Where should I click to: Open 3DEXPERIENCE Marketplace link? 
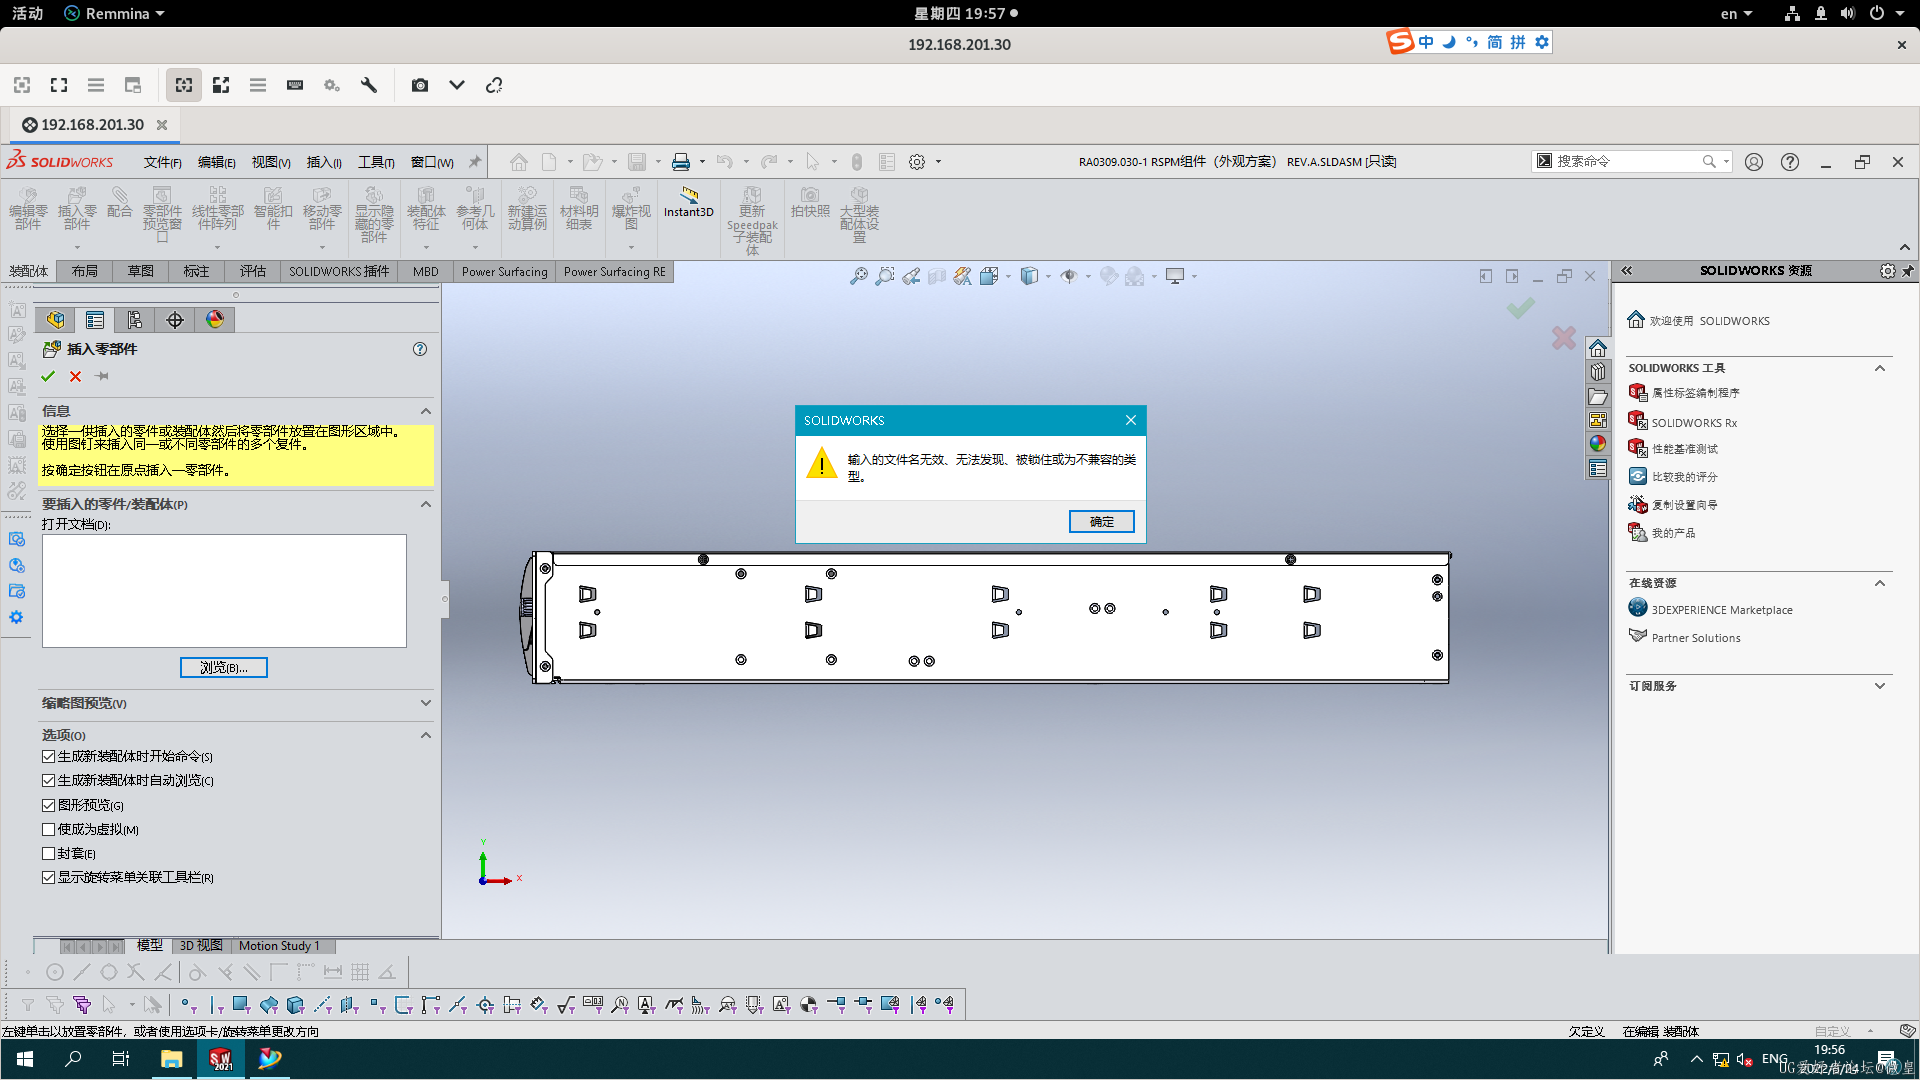tap(1721, 610)
